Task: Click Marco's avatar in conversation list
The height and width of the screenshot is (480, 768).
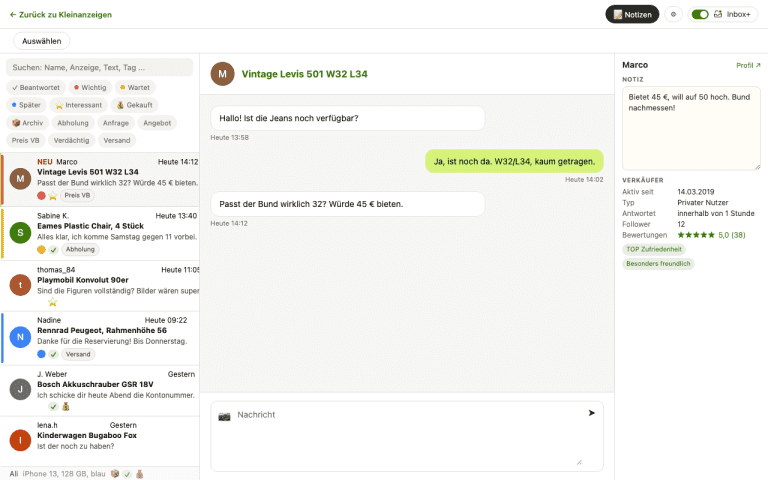Action: click(x=21, y=179)
